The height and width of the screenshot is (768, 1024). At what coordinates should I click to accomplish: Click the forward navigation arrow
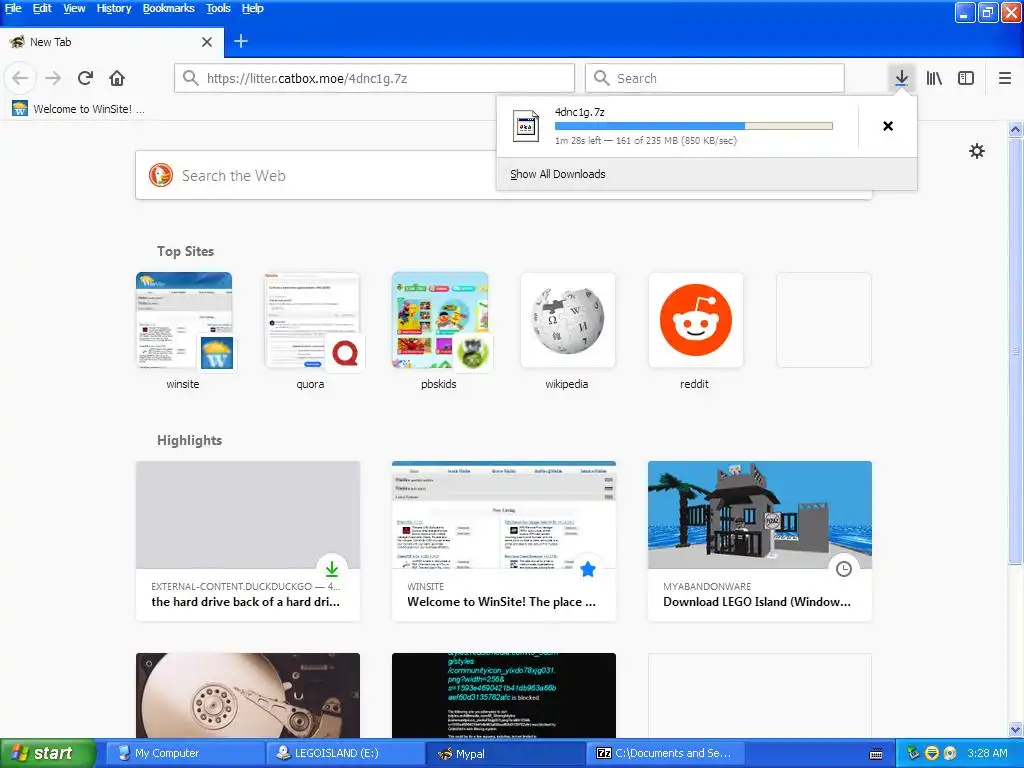[53, 78]
